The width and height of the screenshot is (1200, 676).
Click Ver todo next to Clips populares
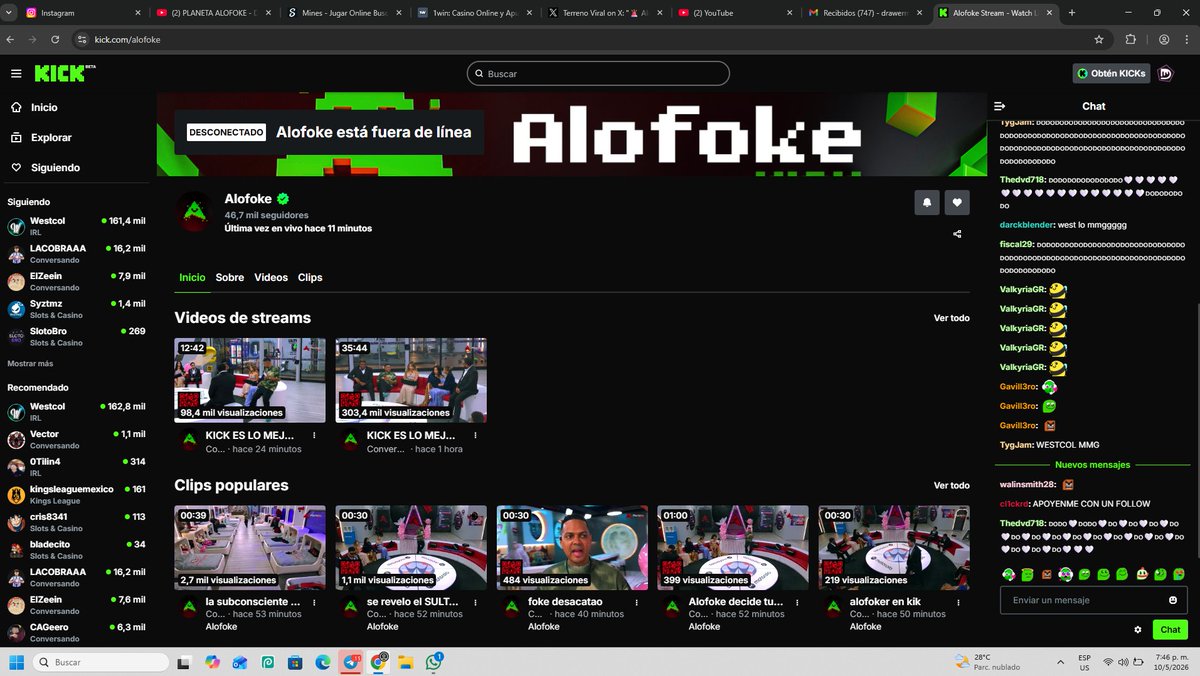click(x=951, y=485)
